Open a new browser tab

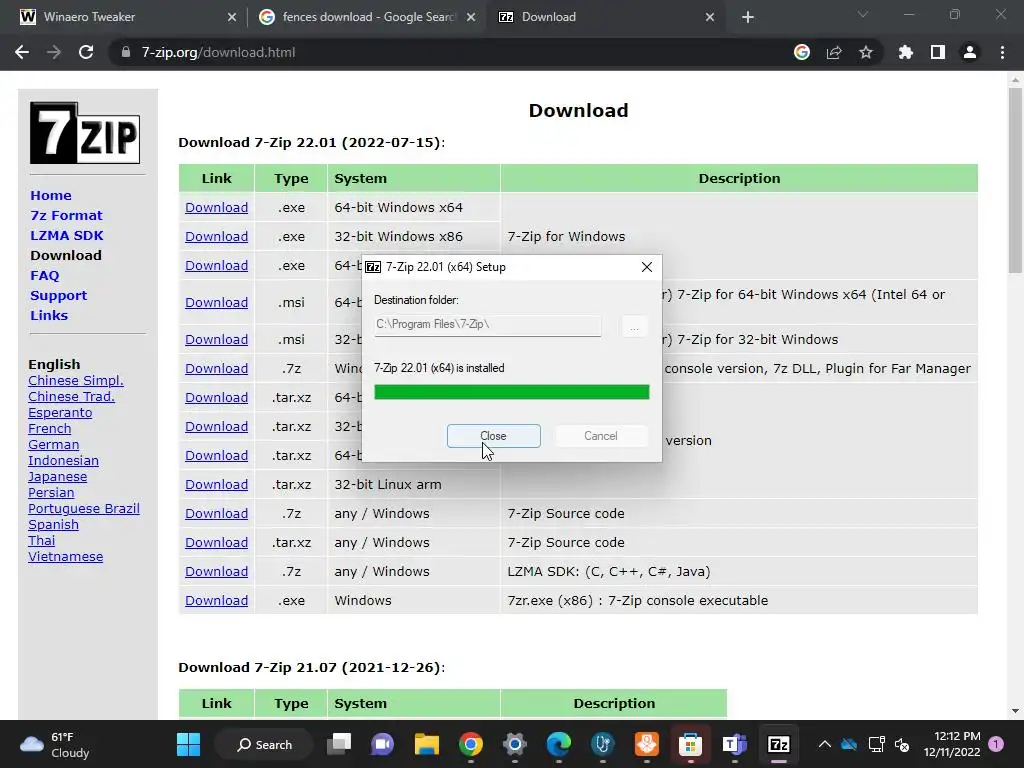click(x=748, y=17)
